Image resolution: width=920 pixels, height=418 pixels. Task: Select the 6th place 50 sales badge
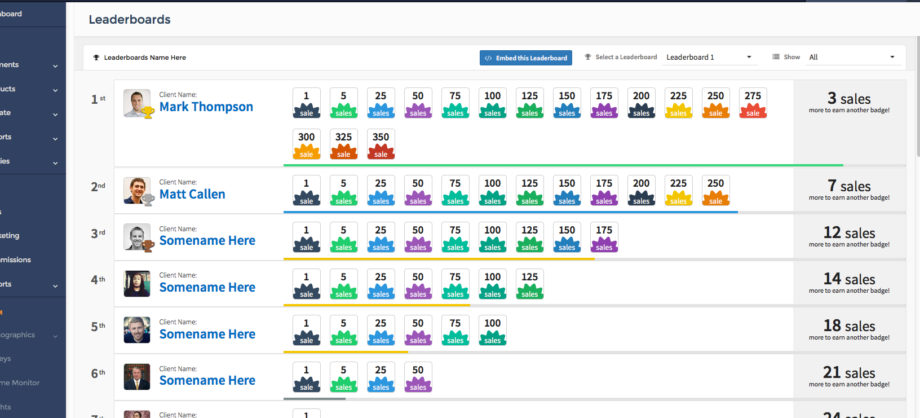(x=418, y=376)
